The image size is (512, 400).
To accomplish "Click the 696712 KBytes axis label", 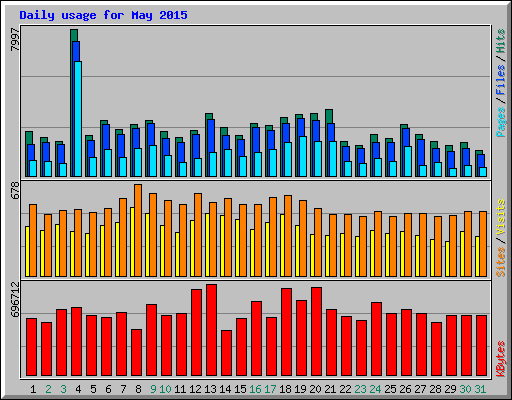I will (15, 299).
